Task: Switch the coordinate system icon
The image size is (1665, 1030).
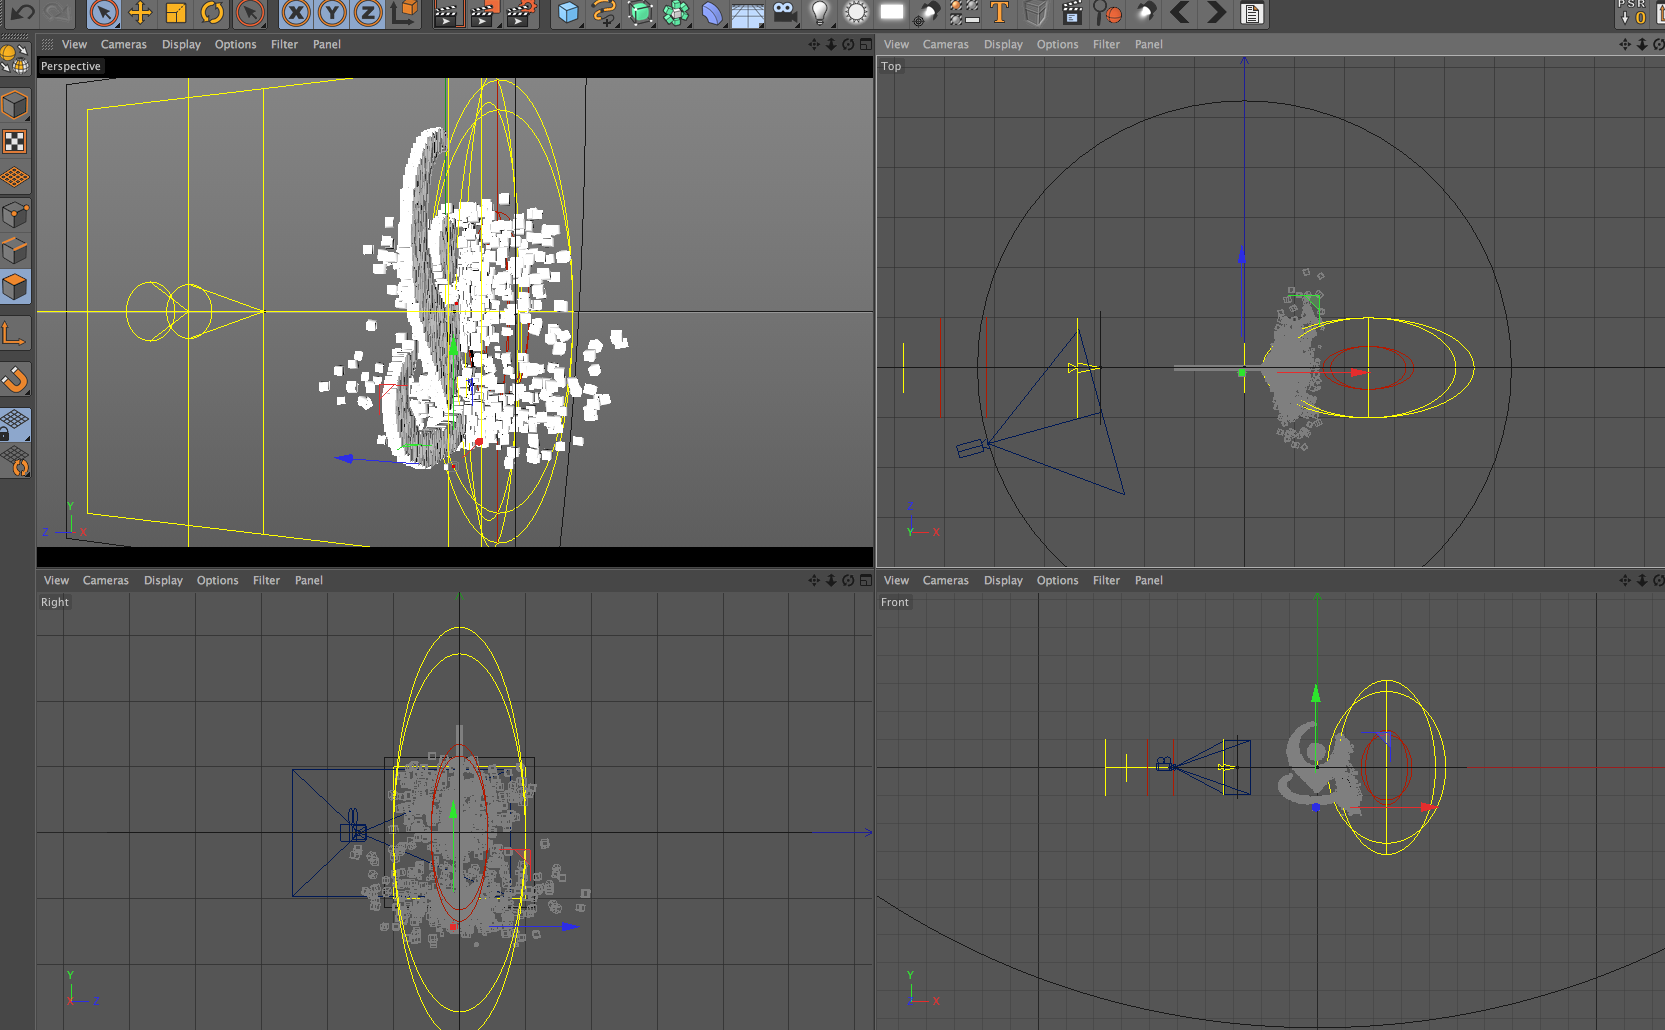Action: coord(404,13)
